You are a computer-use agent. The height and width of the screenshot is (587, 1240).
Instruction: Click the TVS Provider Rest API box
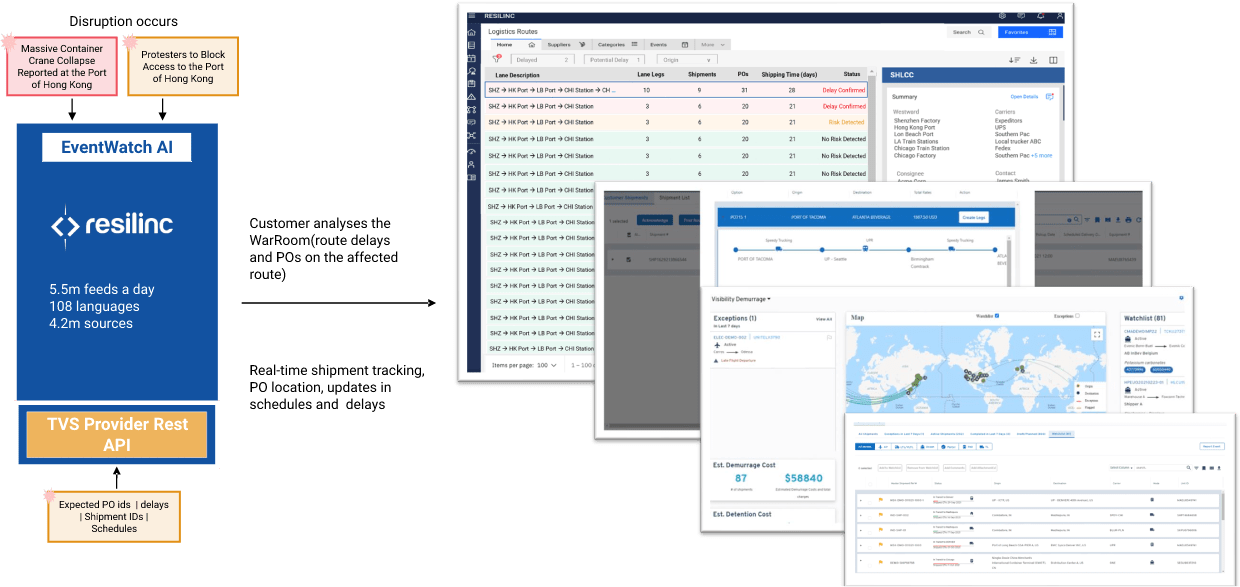pyautogui.click(x=116, y=434)
